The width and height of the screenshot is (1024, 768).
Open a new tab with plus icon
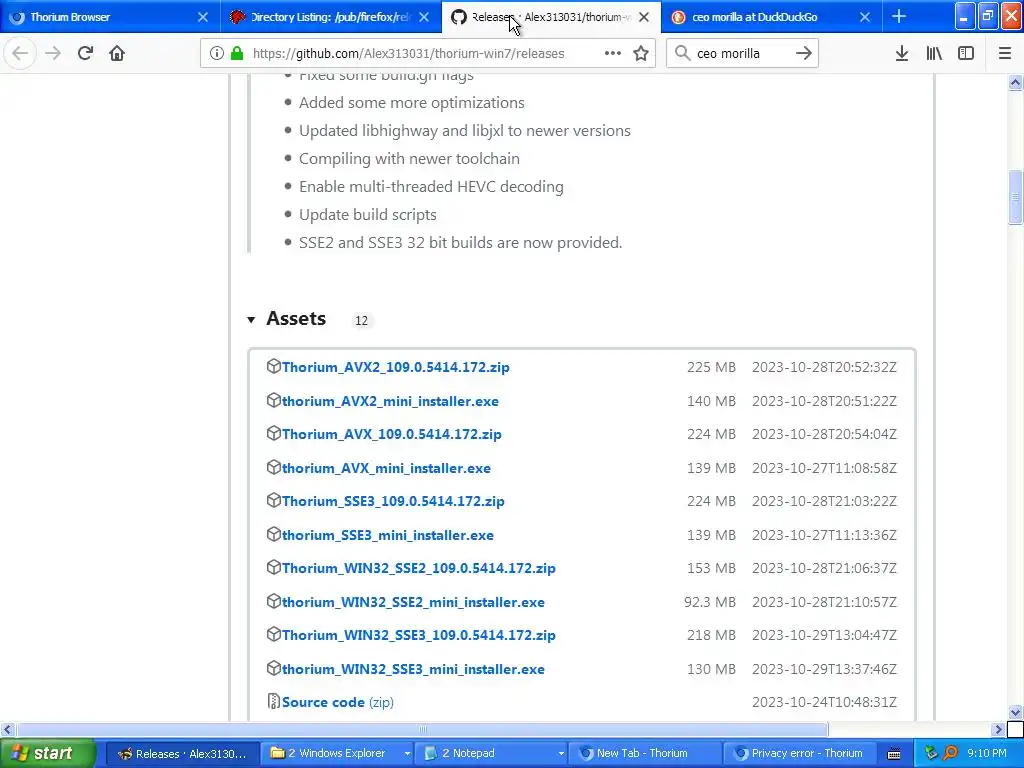click(899, 16)
